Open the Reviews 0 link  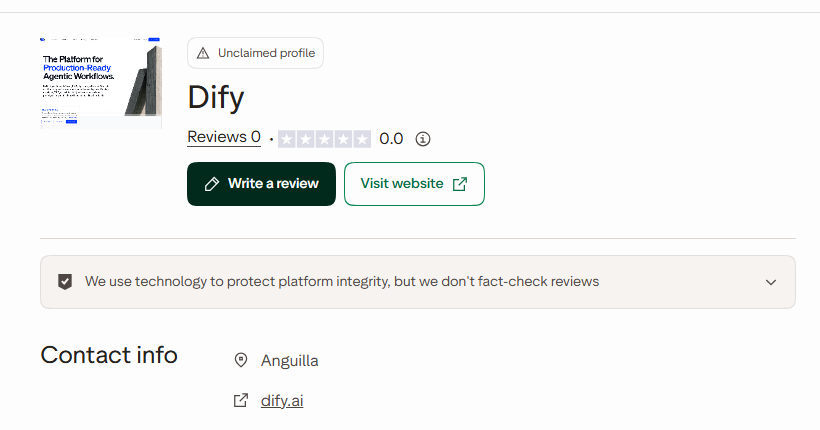224,137
